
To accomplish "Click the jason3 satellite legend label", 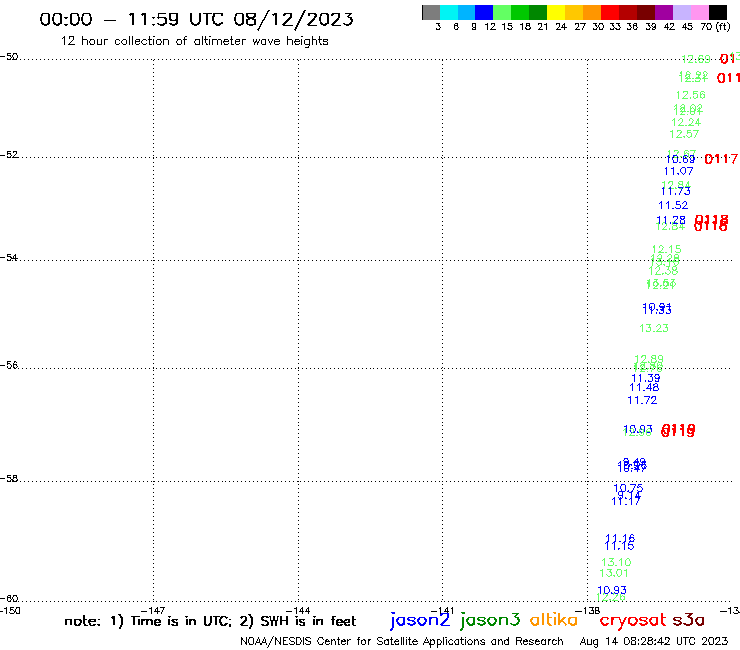I will tap(490, 620).
